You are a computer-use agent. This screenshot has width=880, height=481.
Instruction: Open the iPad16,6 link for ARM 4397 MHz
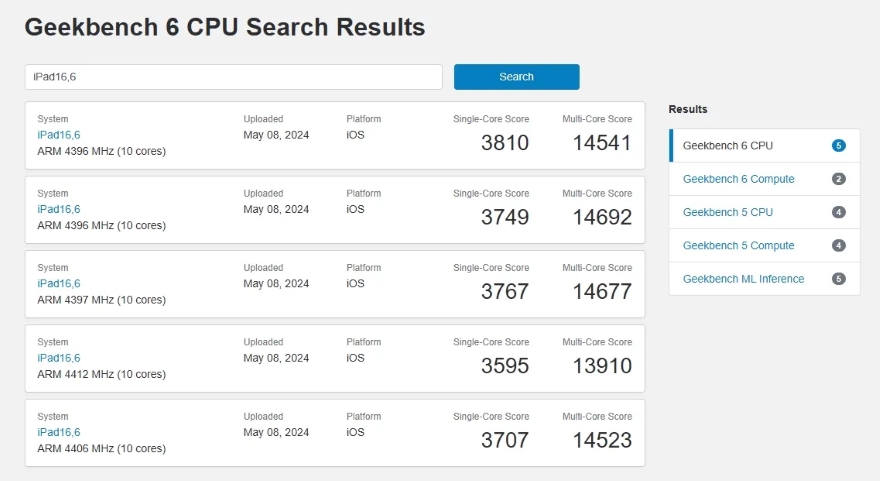(58, 284)
